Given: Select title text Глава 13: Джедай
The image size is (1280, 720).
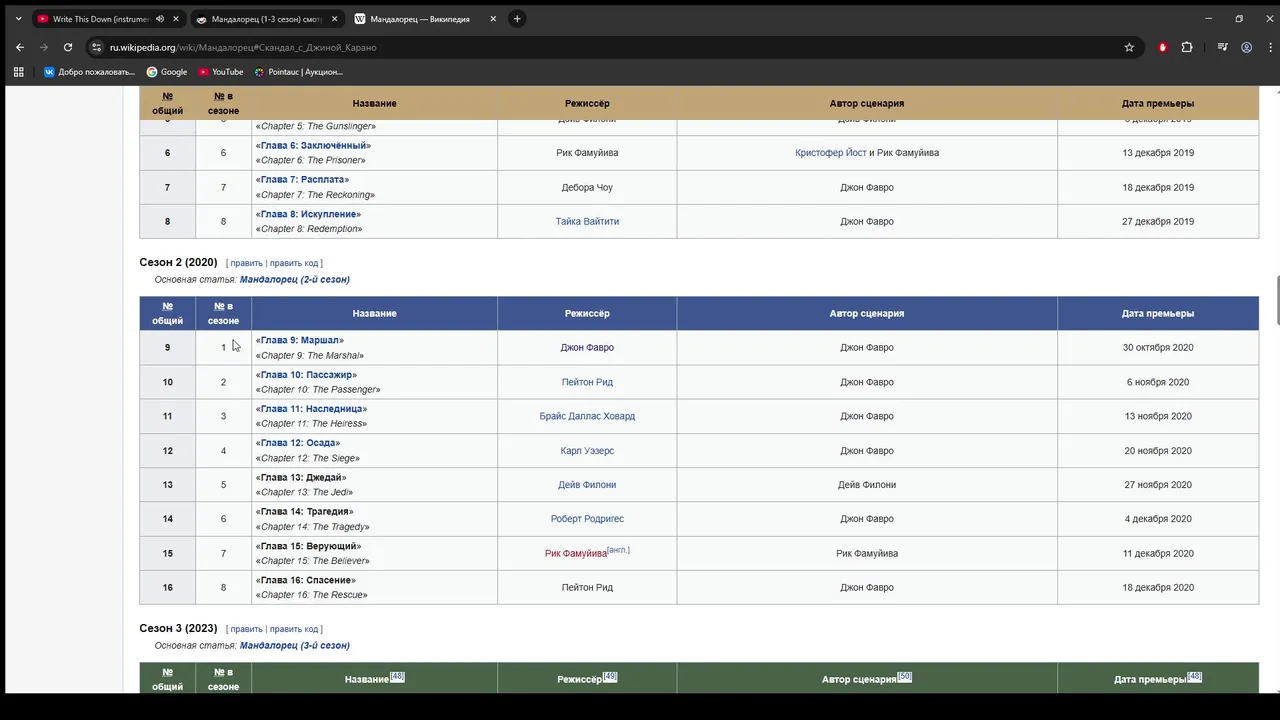Looking at the screenshot, I should click(x=303, y=478).
